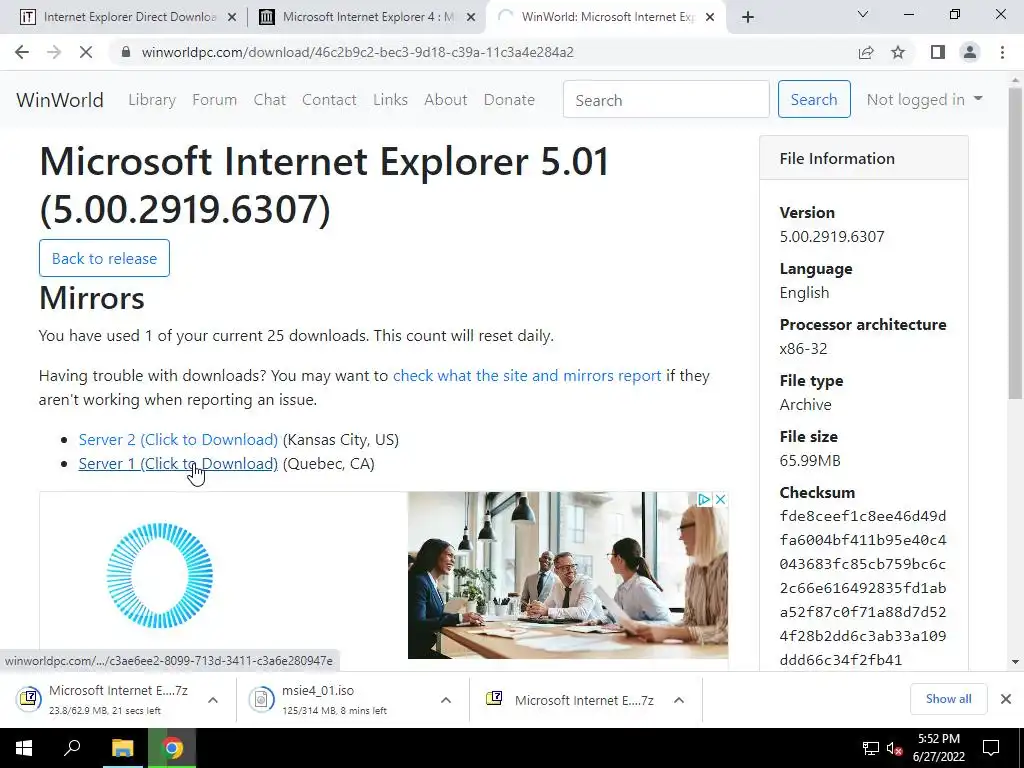Close the WinWorld tab
Image resolution: width=1024 pixels, height=768 pixels.
click(711, 18)
